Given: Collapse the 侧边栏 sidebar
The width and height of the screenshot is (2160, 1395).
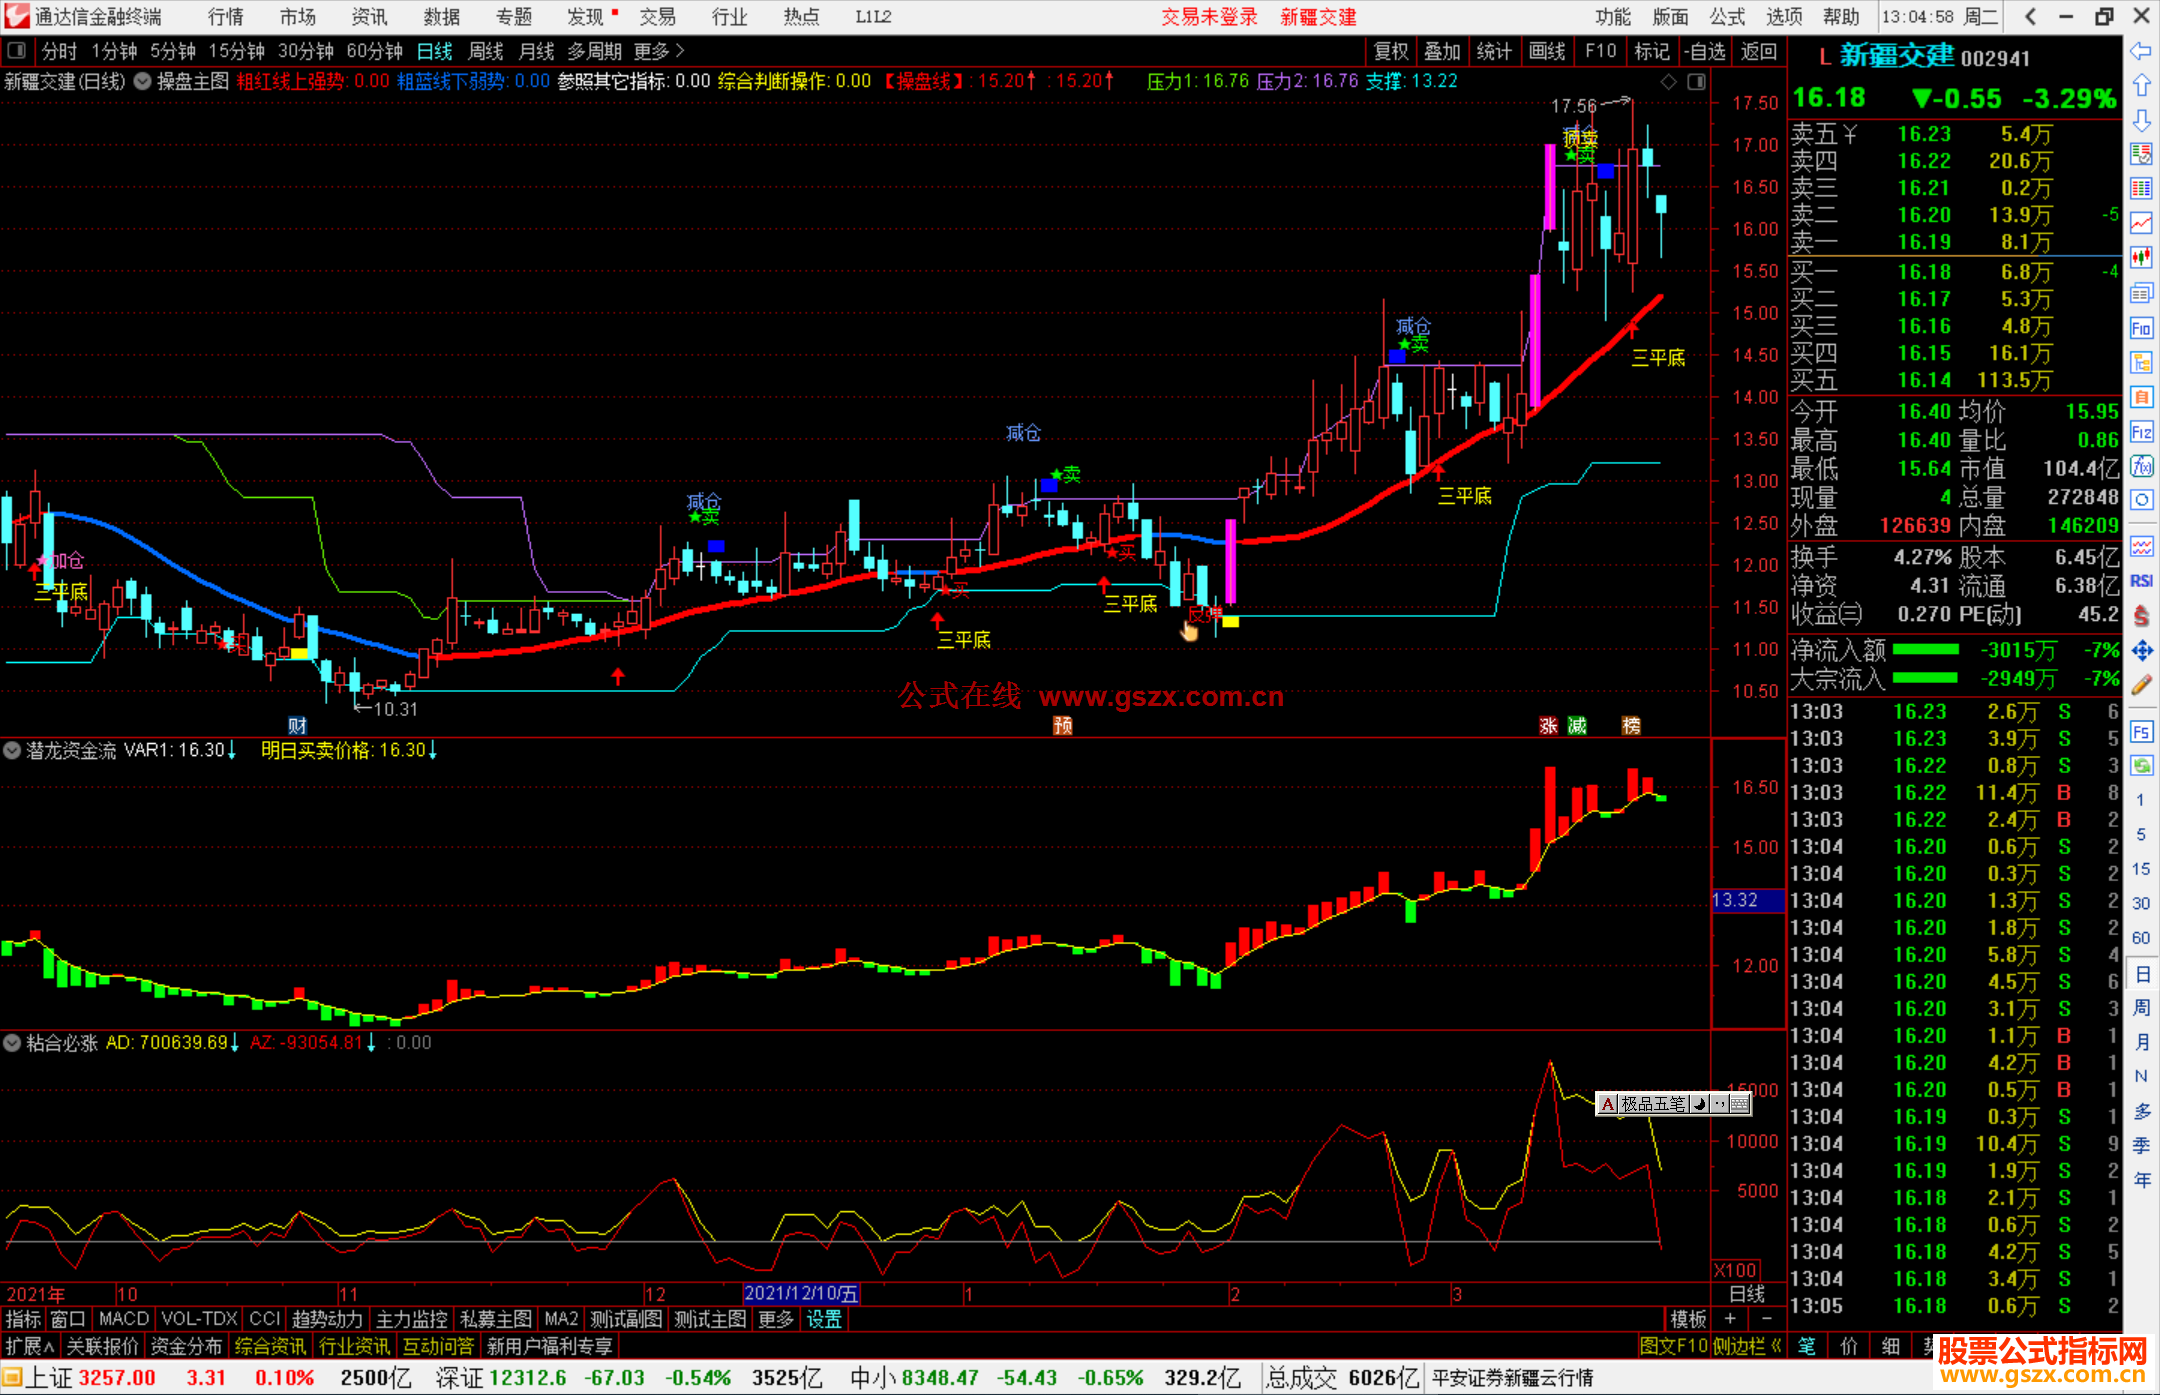Looking at the screenshot, I should (1747, 1346).
